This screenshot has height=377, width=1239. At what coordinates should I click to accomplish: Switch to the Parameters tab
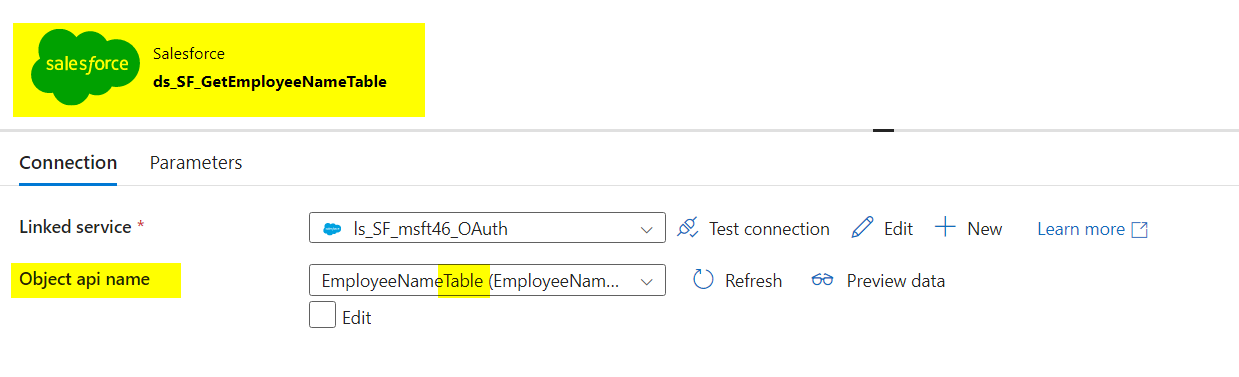pos(196,162)
